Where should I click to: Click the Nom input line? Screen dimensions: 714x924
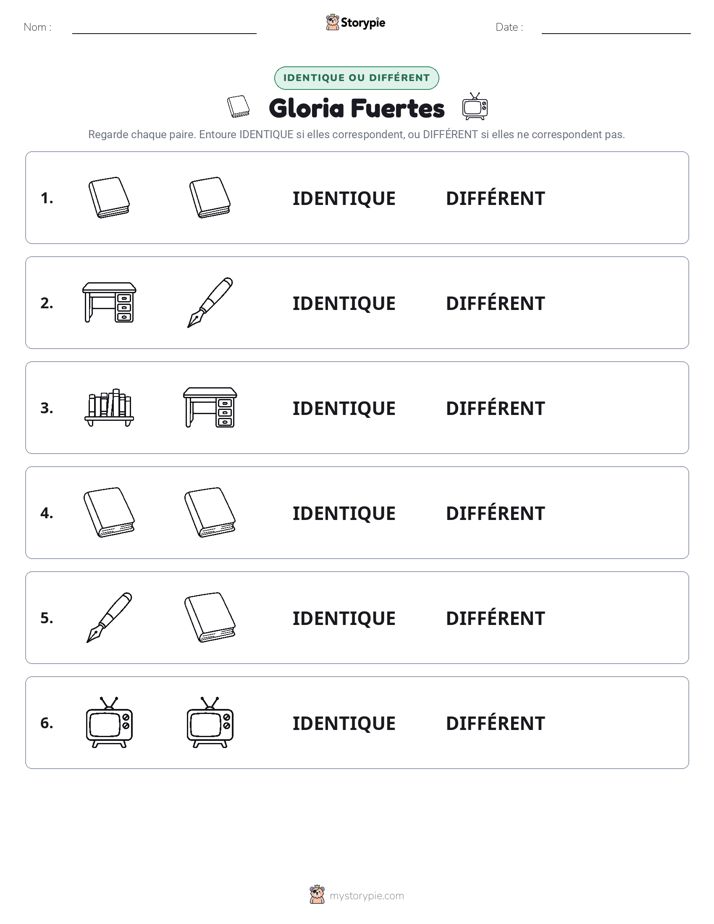click(x=164, y=28)
